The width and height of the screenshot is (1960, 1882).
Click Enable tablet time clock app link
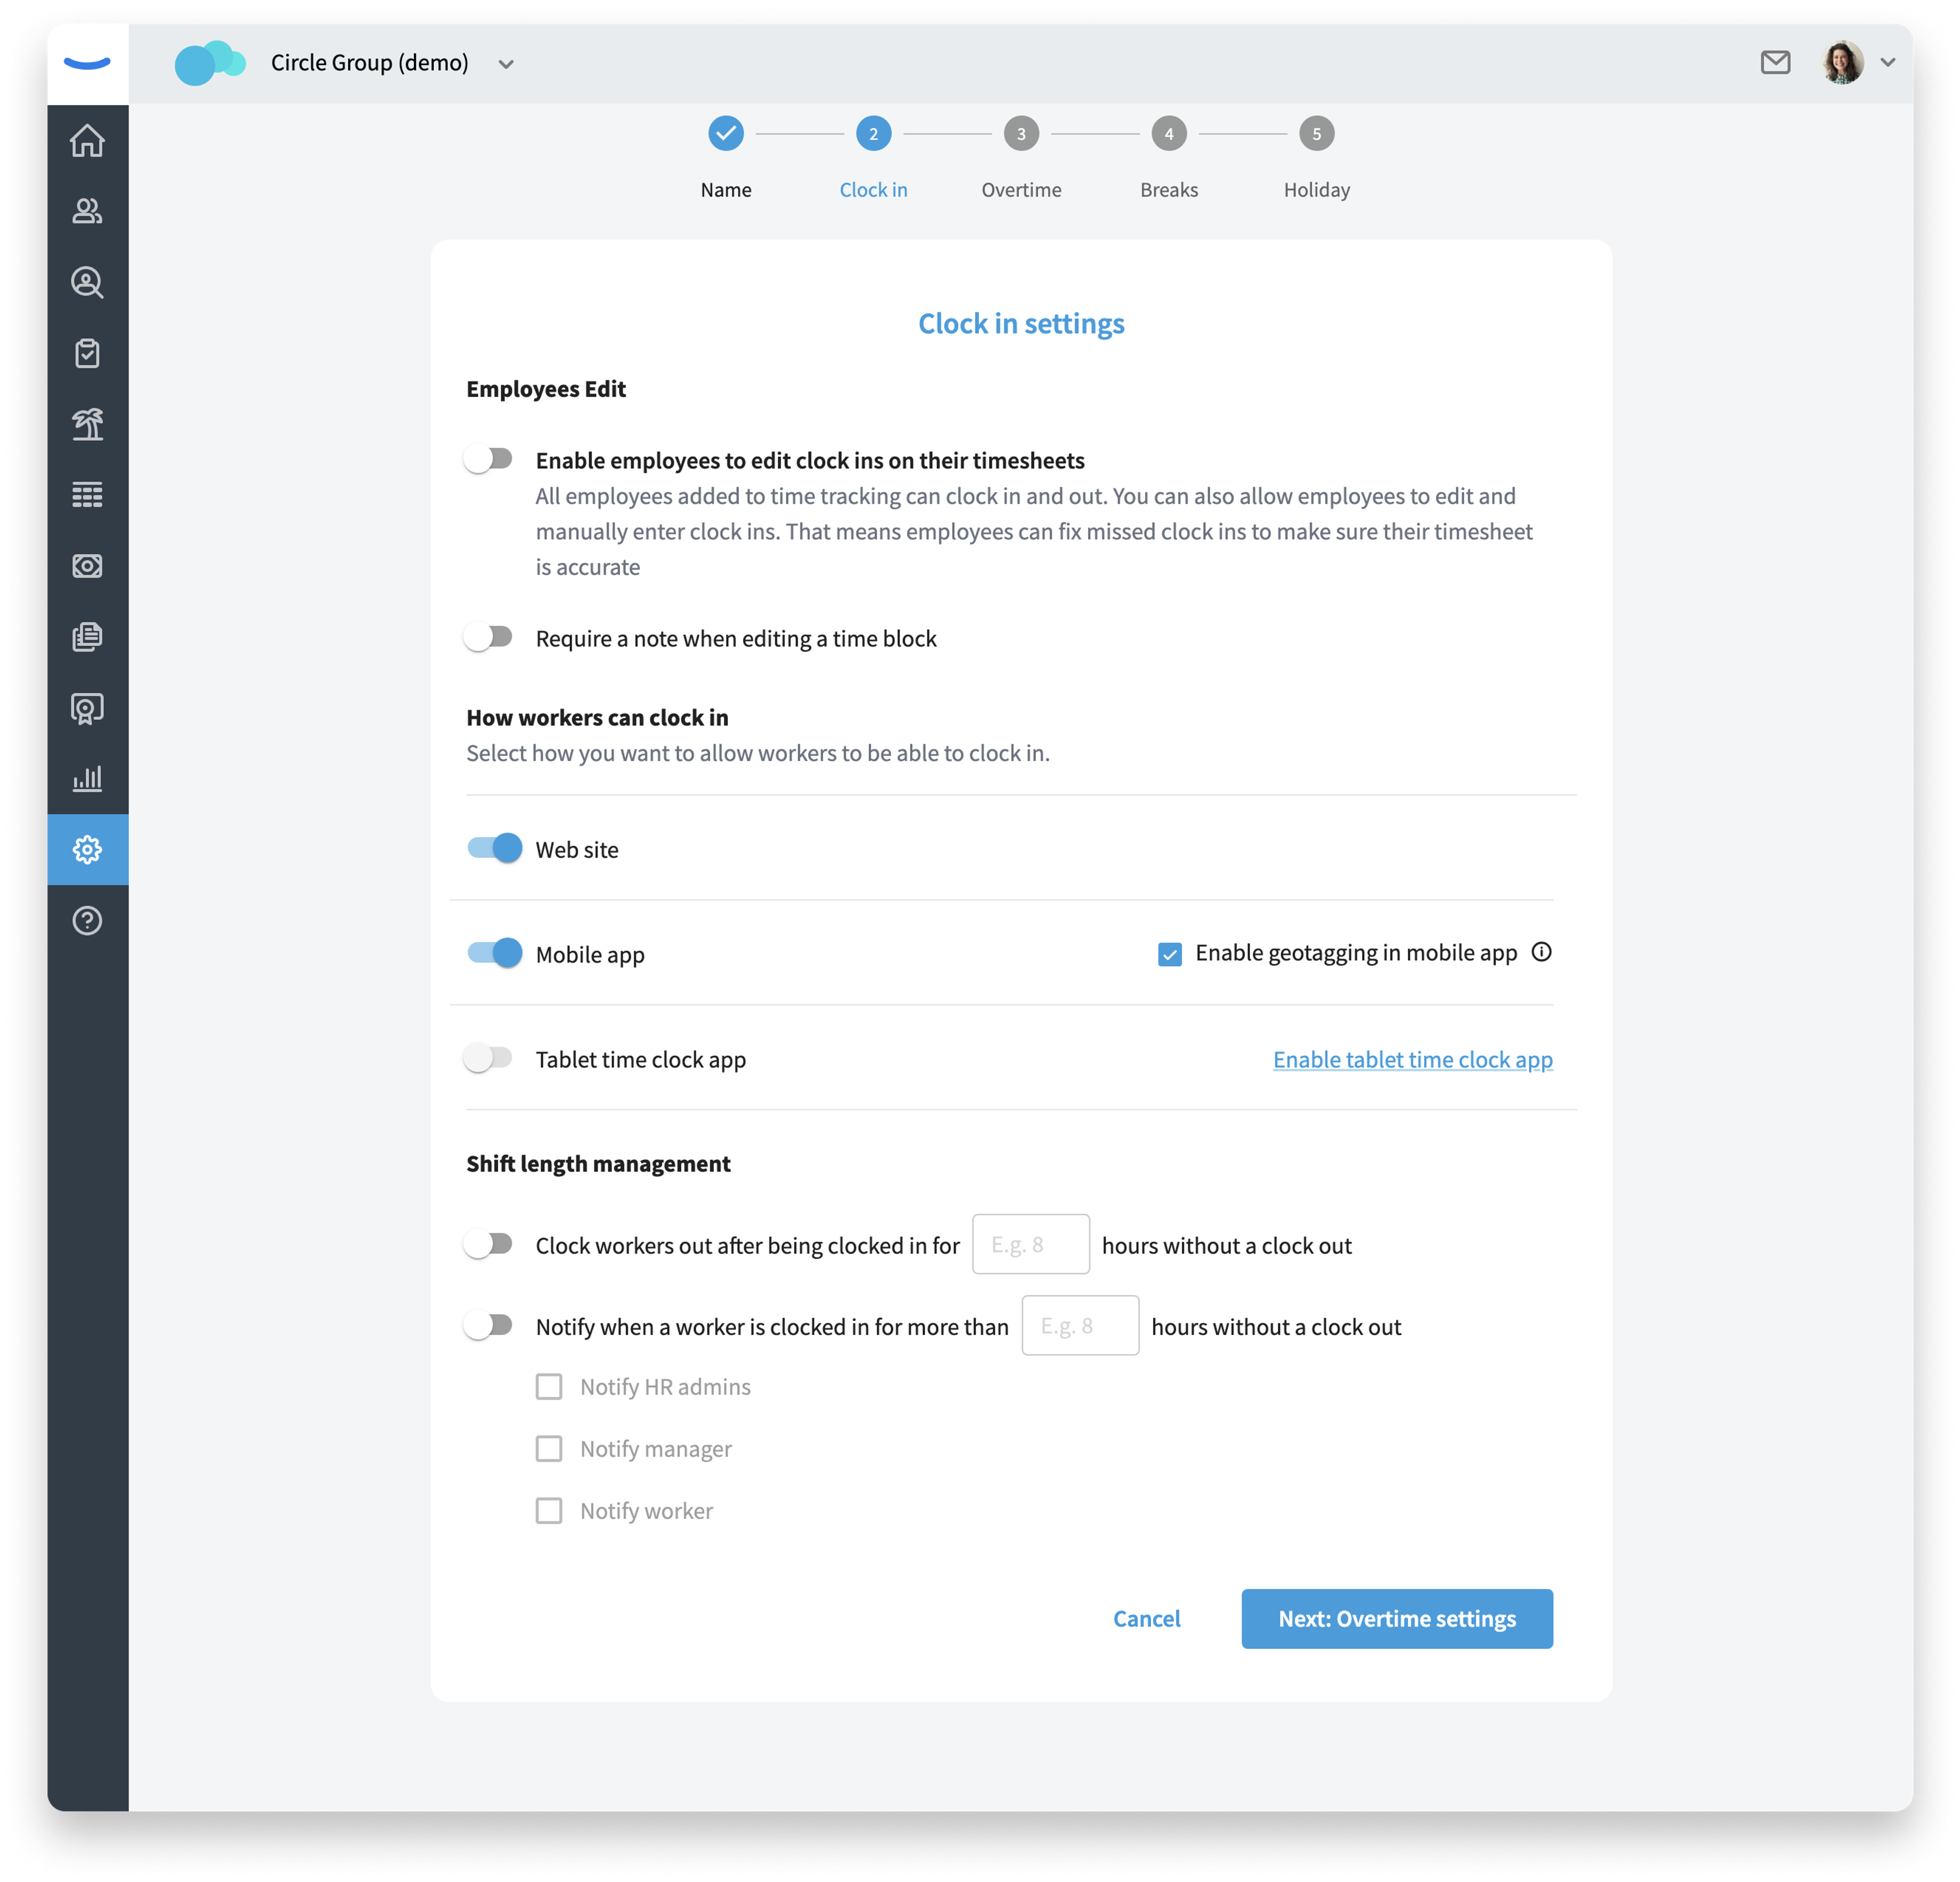1413,1060
